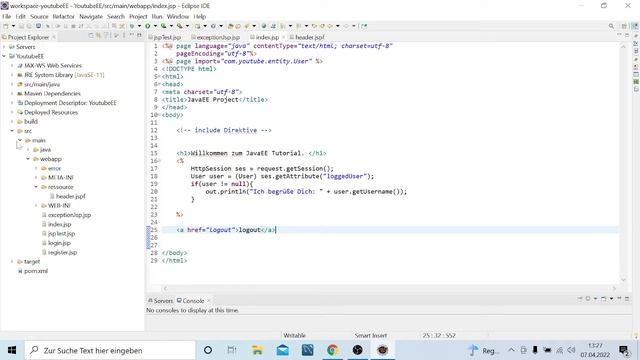Click the toolbar search magnifier icon

611,26
